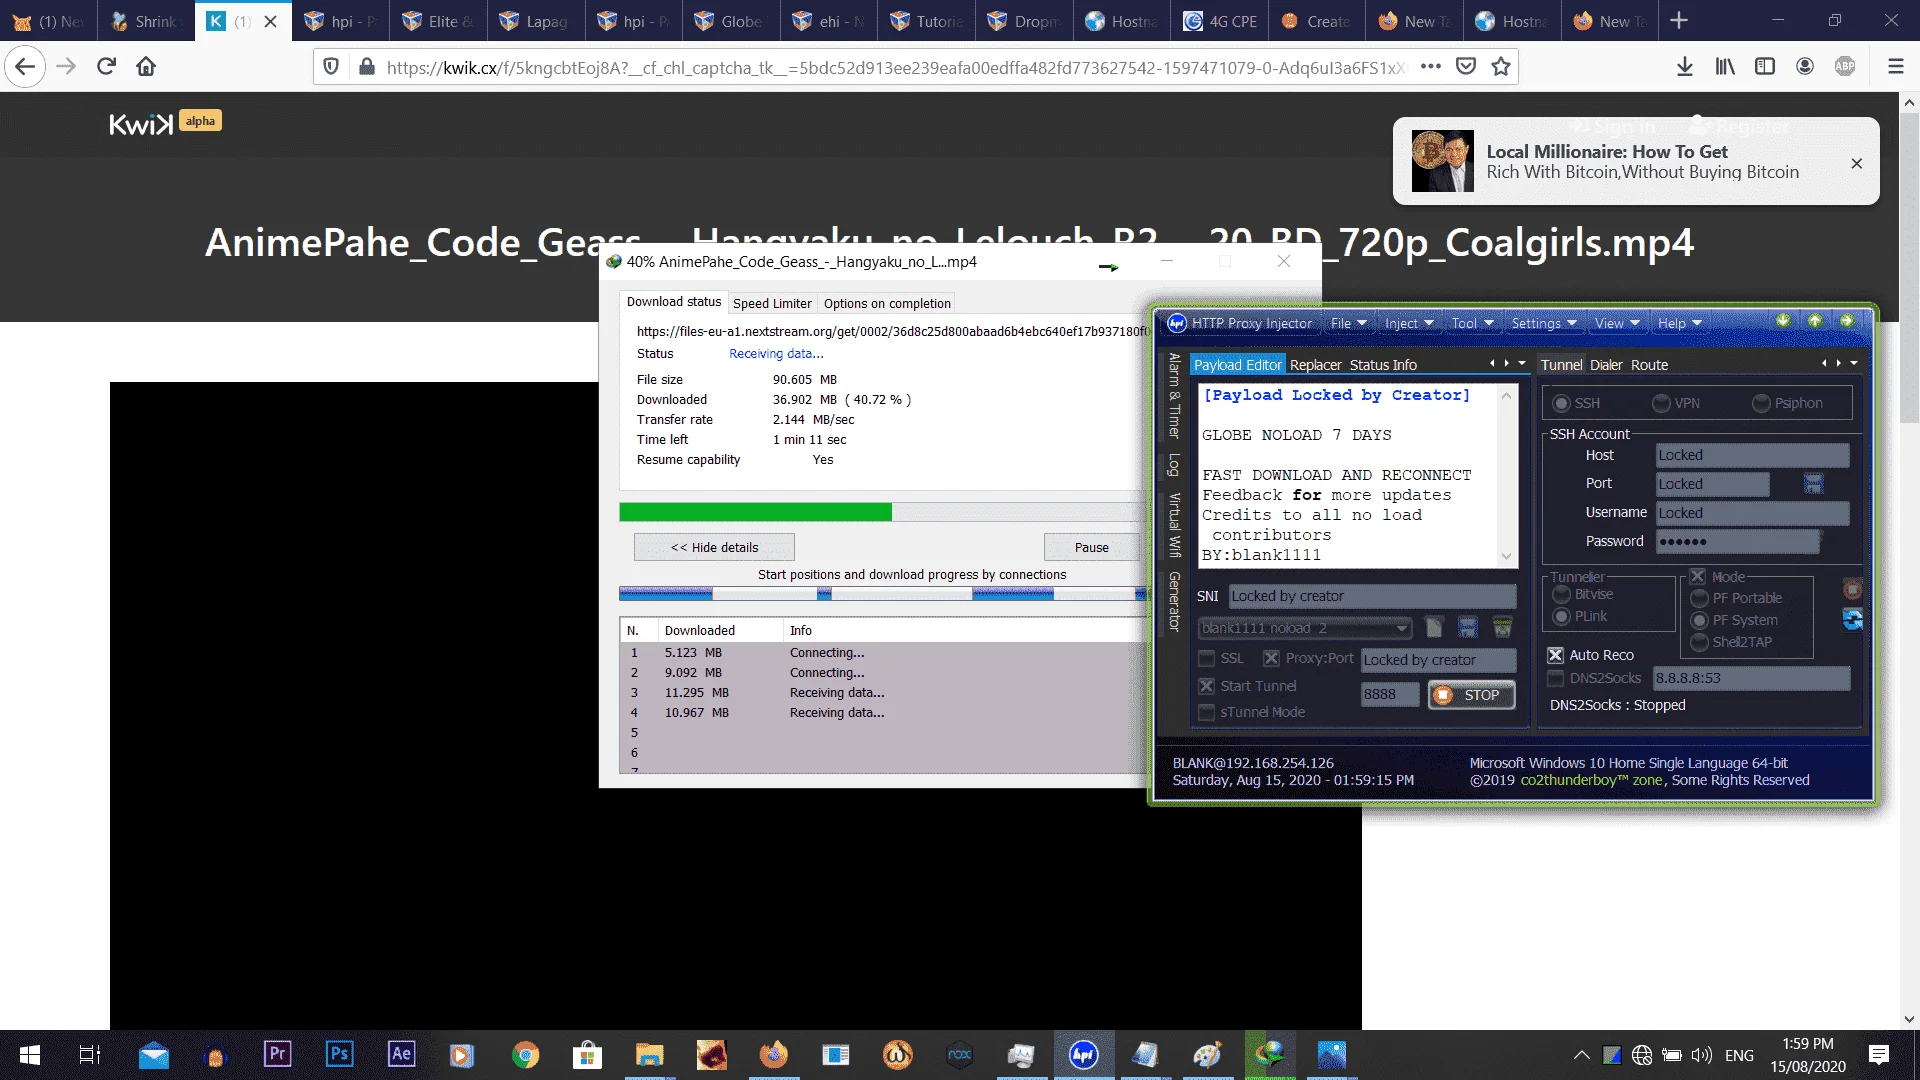The height and width of the screenshot is (1080, 1920).
Task: Click the Firefox home icon
Action: click(x=146, y=67)
